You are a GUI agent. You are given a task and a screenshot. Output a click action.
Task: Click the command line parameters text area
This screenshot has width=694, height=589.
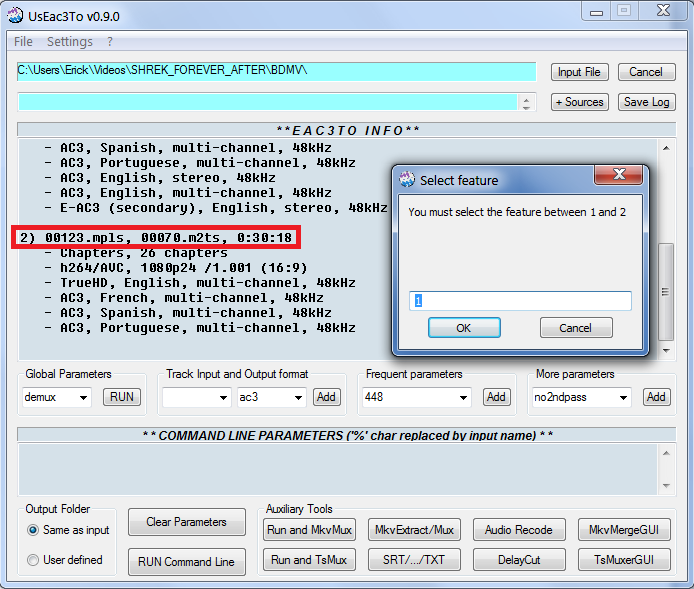pyautogui.click(x=338, y=469)
